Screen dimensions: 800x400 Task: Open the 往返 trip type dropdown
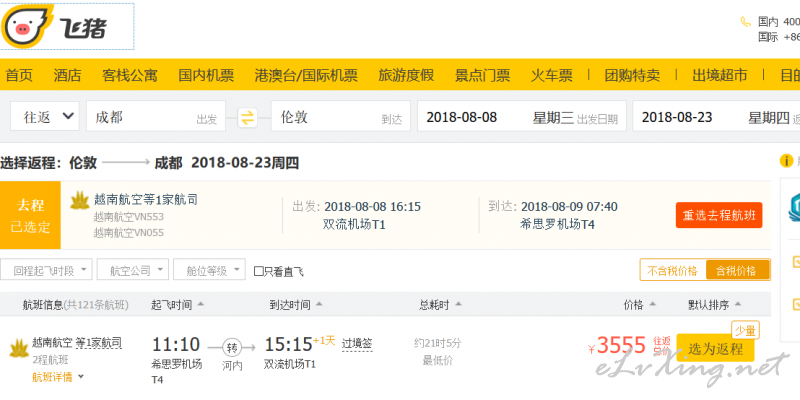click(45, 117)
